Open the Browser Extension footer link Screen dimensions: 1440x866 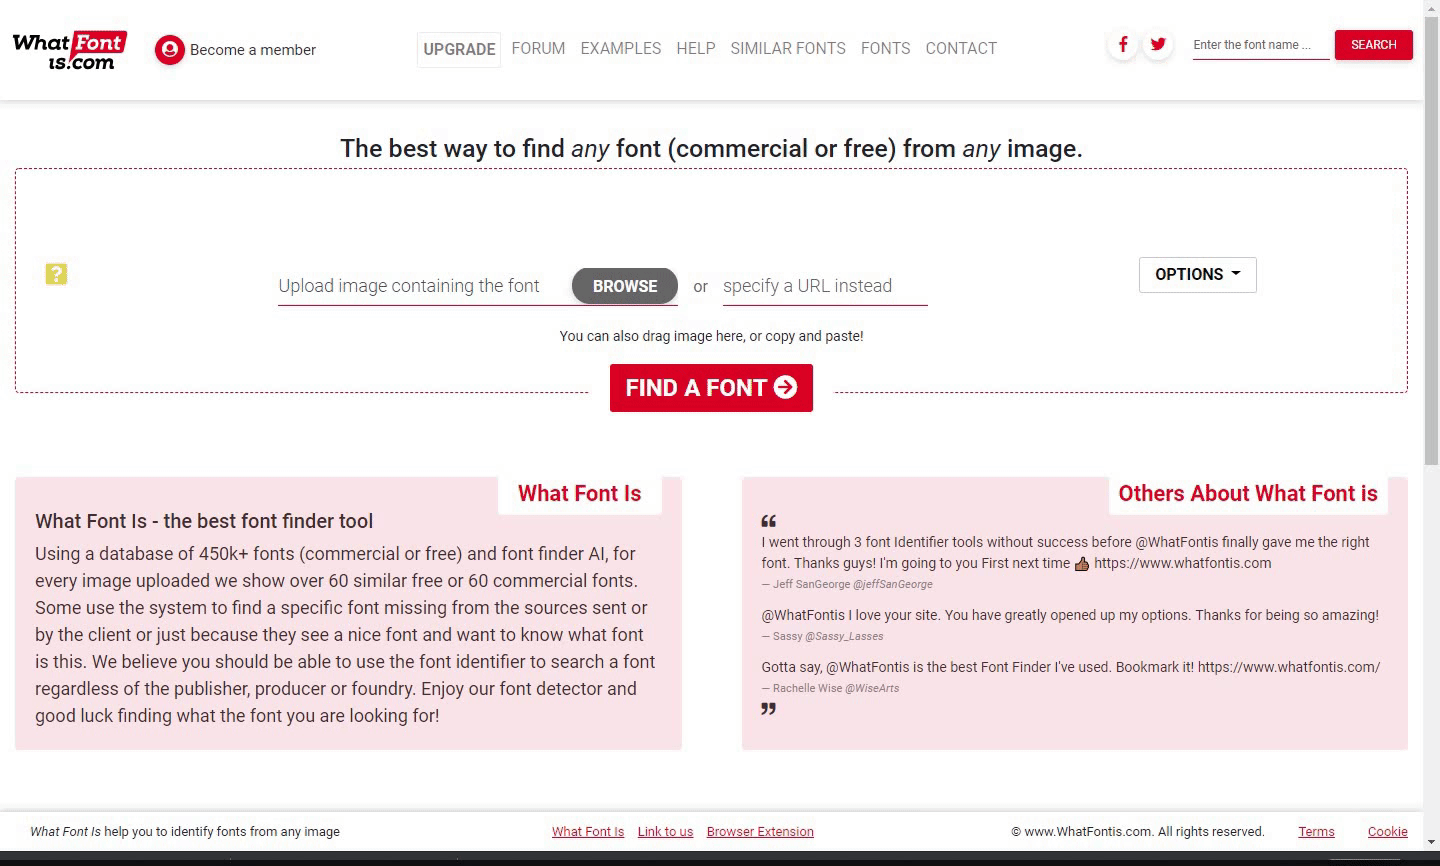coord(760,832)
